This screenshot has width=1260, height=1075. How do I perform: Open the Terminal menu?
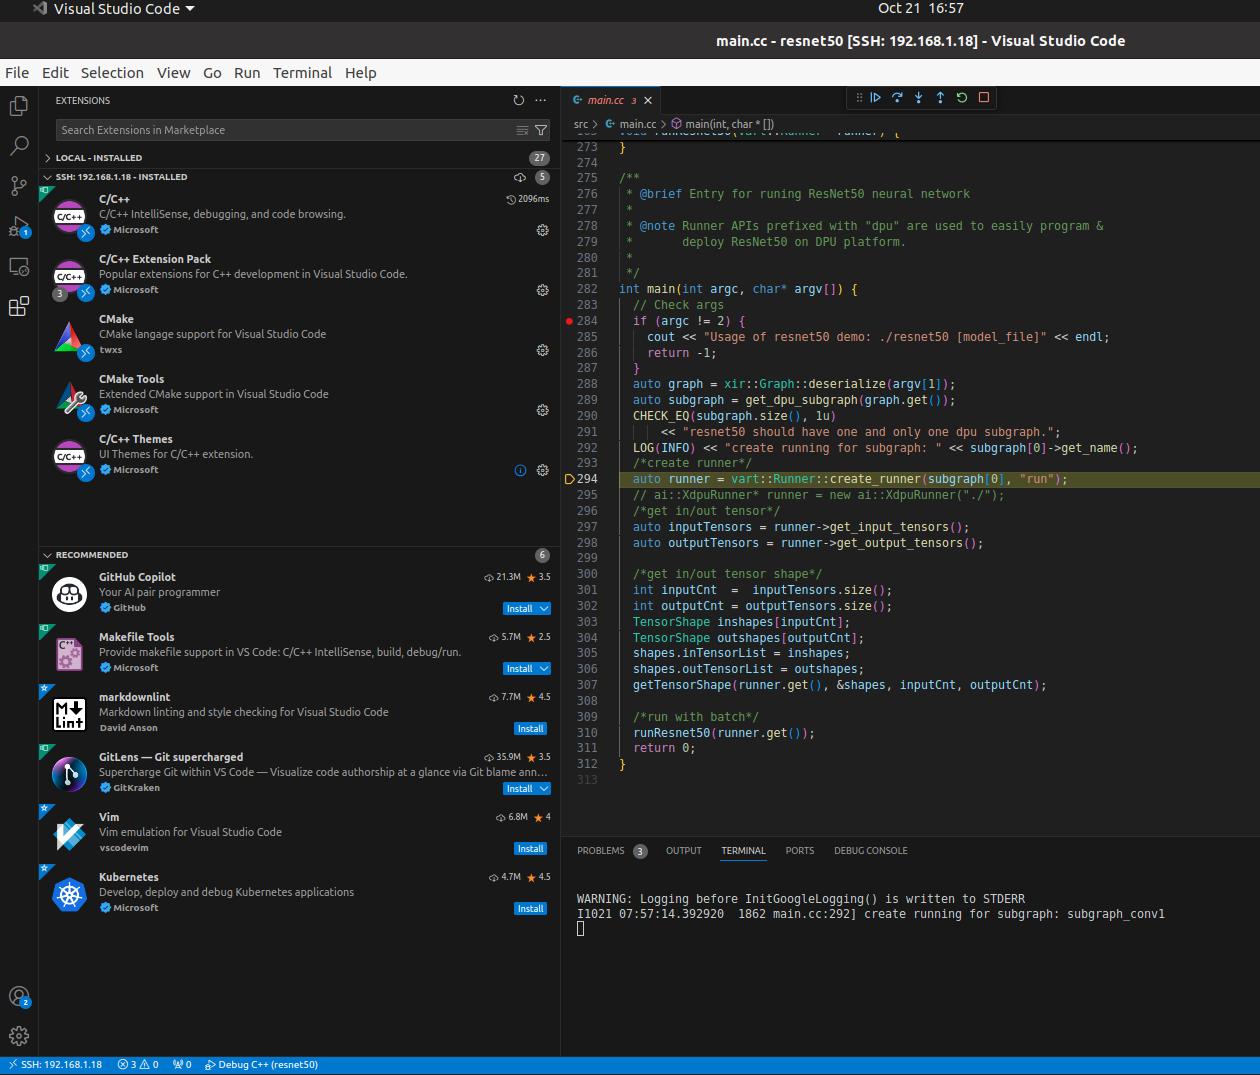pos(302,73)
